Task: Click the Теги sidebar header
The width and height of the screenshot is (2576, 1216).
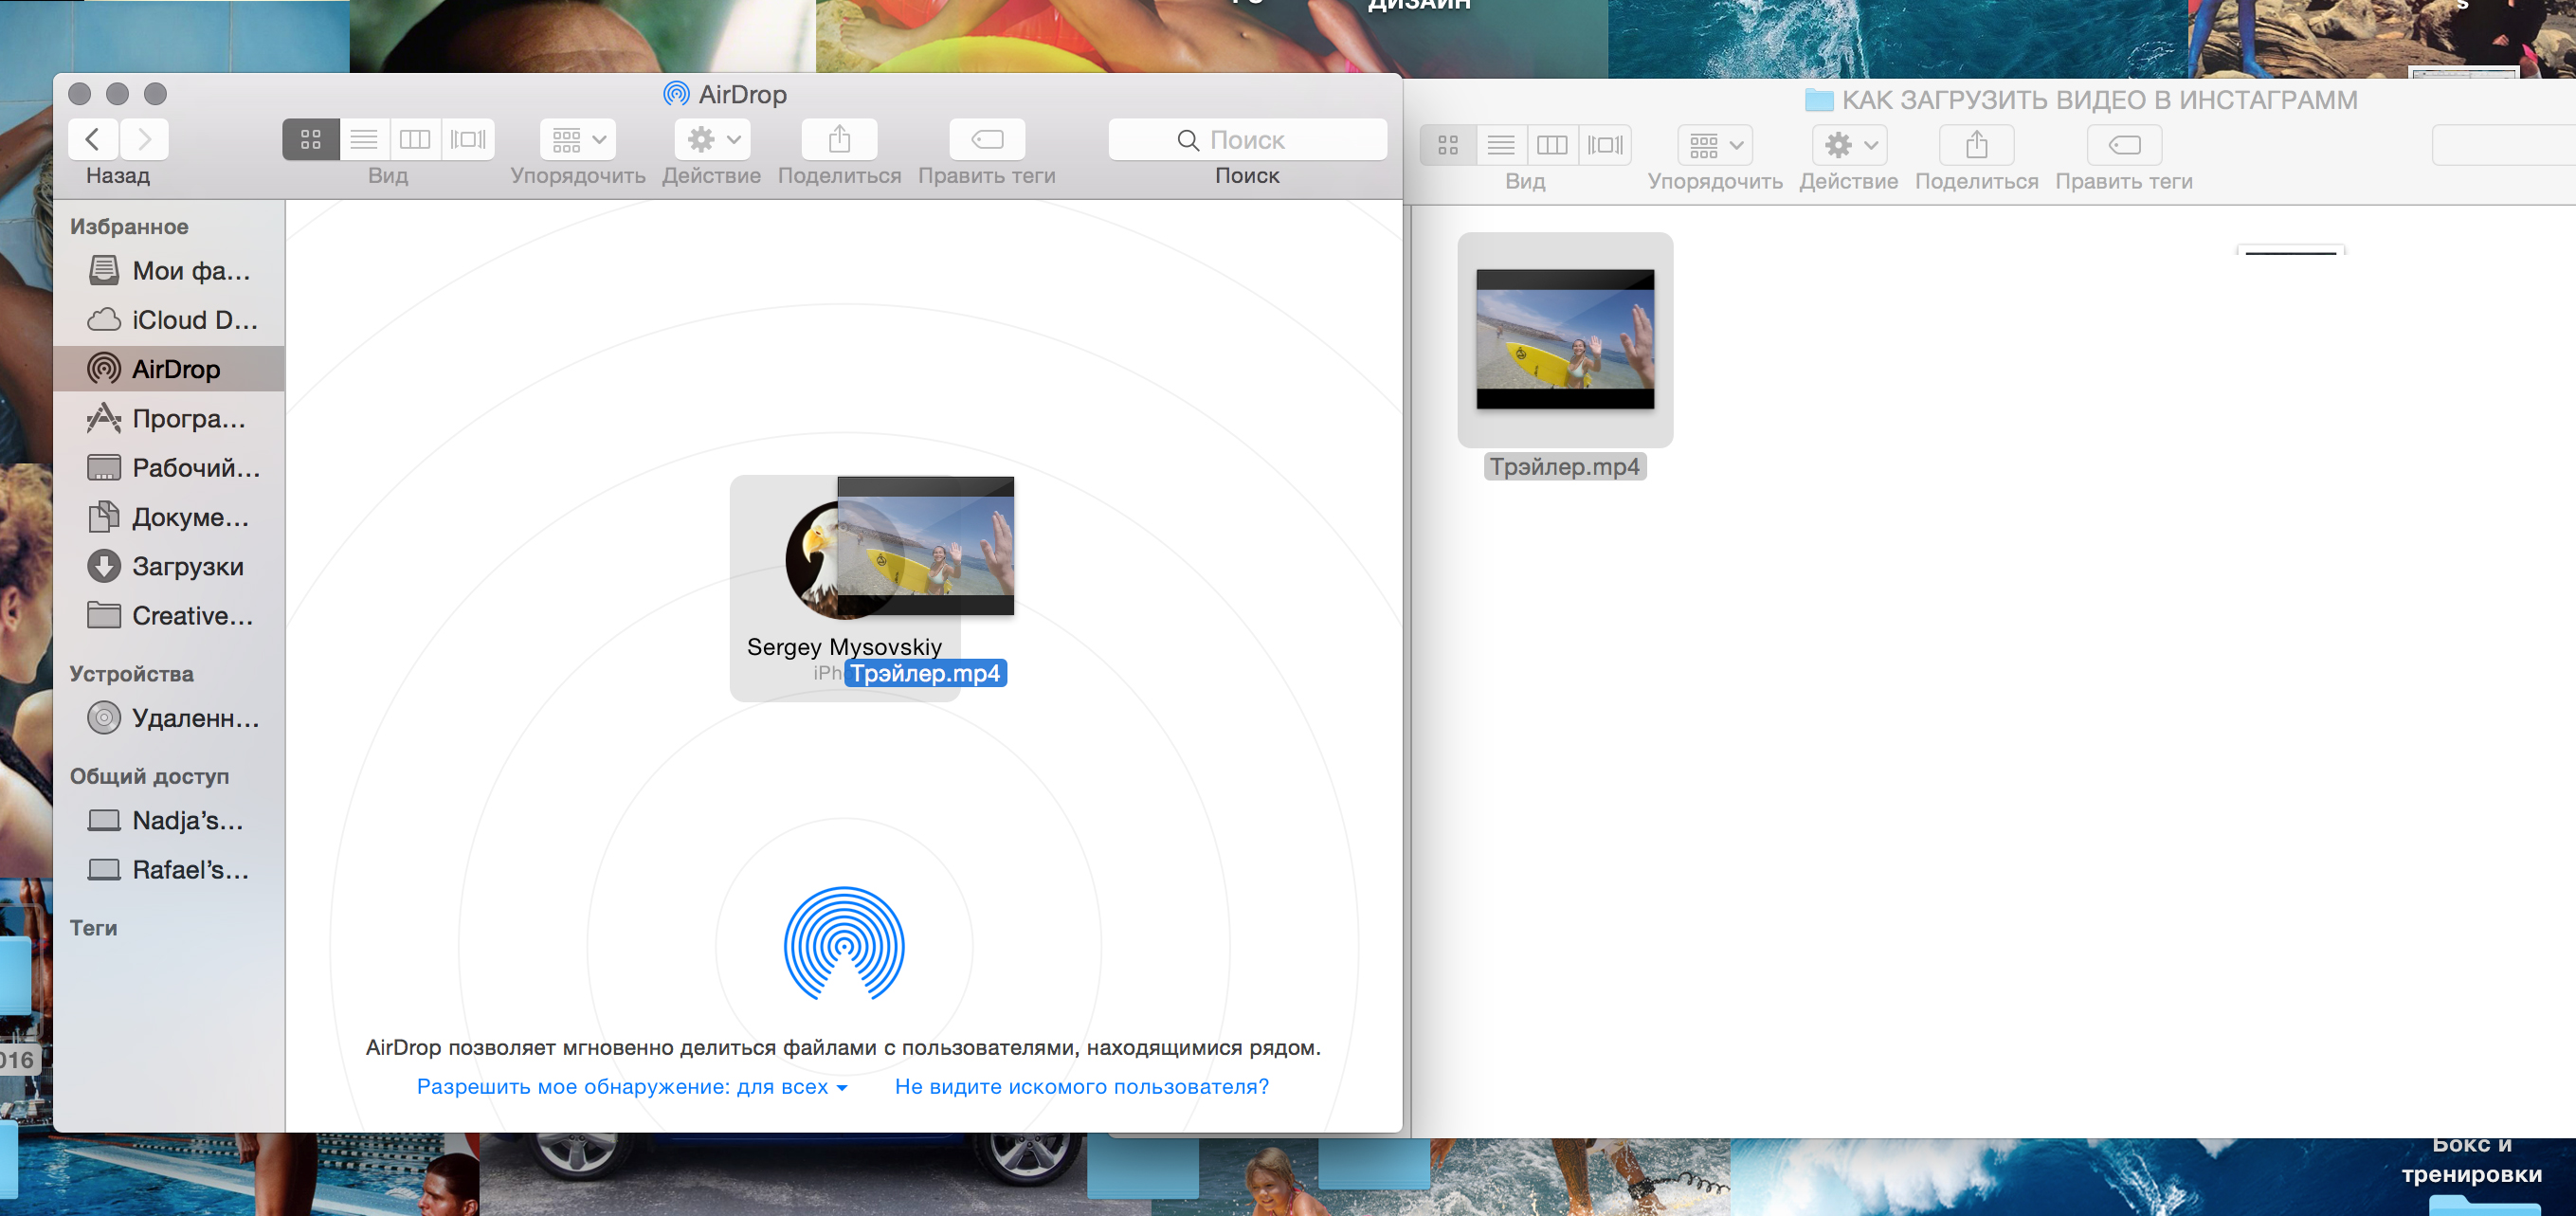Action: (93, 928)
